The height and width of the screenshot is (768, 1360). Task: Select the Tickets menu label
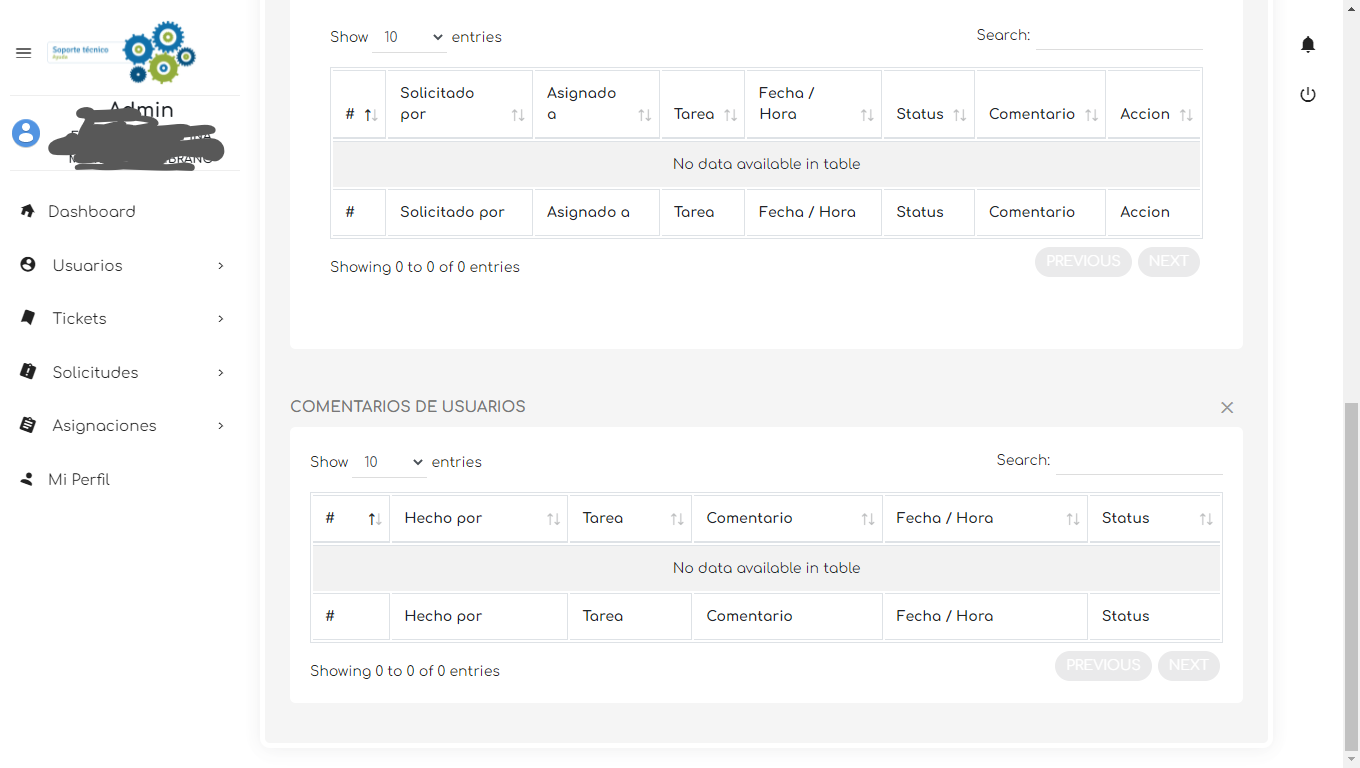[80, 318]
